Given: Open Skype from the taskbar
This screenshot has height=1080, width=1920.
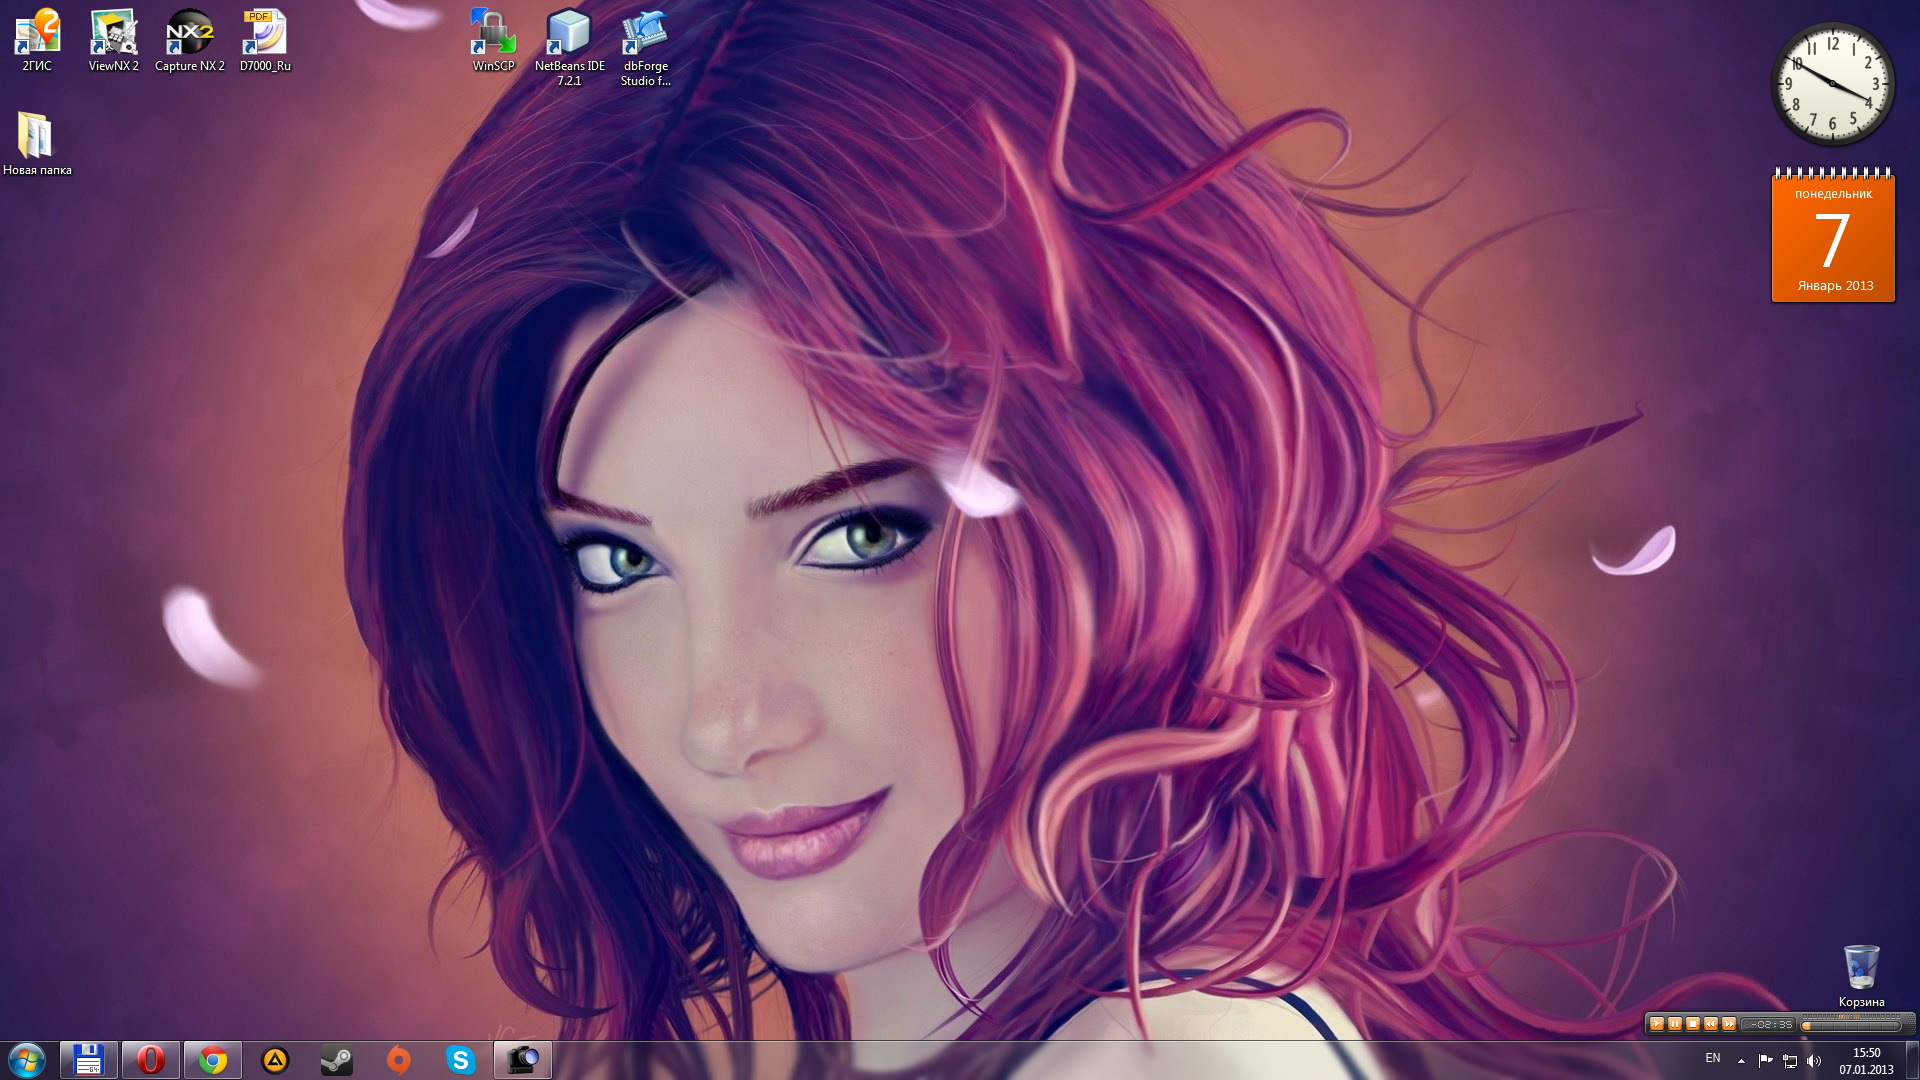Looking at the screenshot, I should click(x=460, y=1060).
